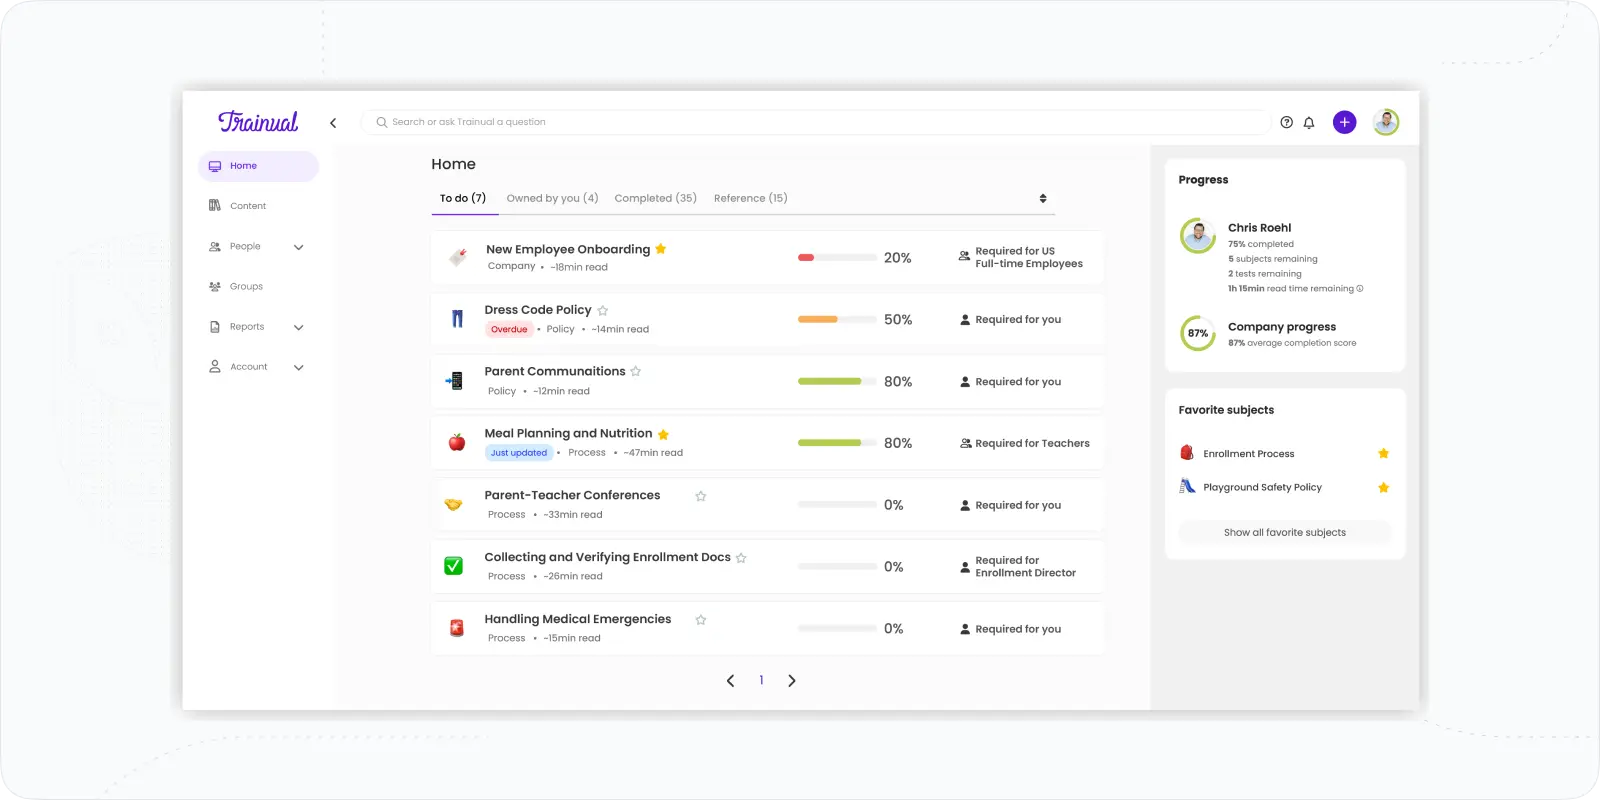Click the Playground Safety Policy slide icon
Image resolution: width=1600 pixels, height=800 pixels.
click(x=1187, y=487)
